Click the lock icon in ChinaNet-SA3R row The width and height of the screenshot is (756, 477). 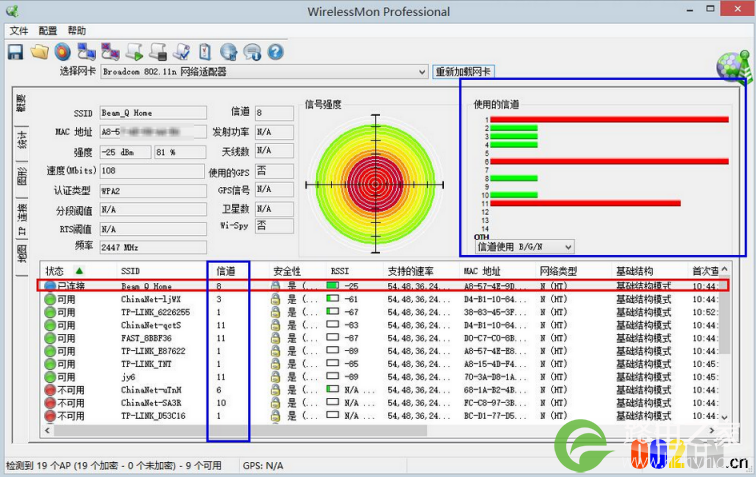[275, 403]
